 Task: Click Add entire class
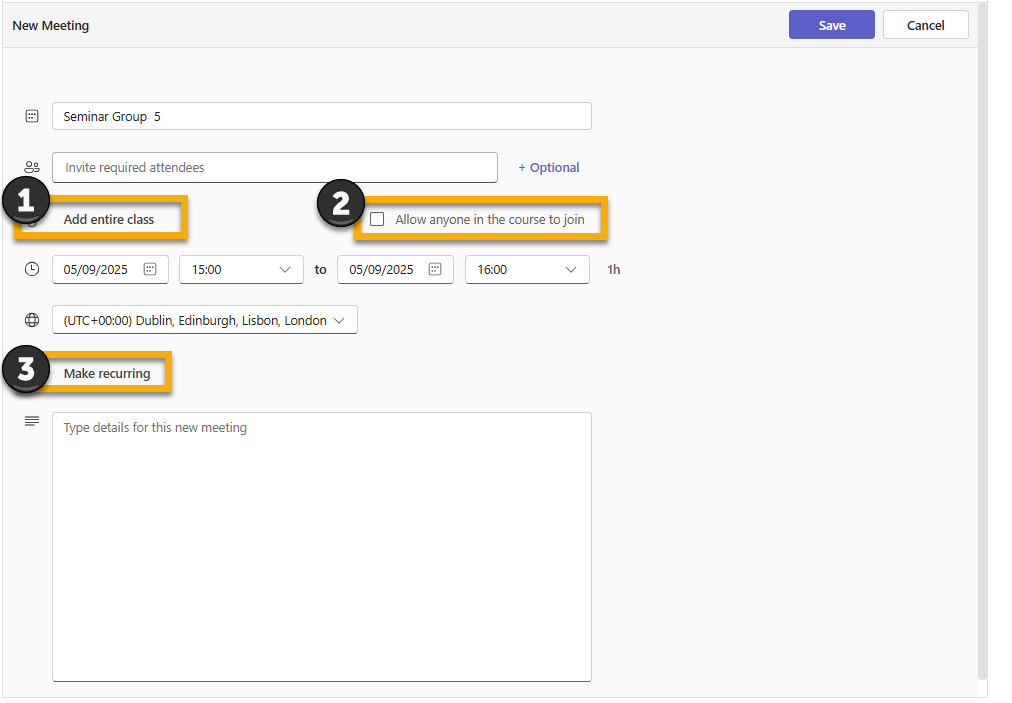109,219
